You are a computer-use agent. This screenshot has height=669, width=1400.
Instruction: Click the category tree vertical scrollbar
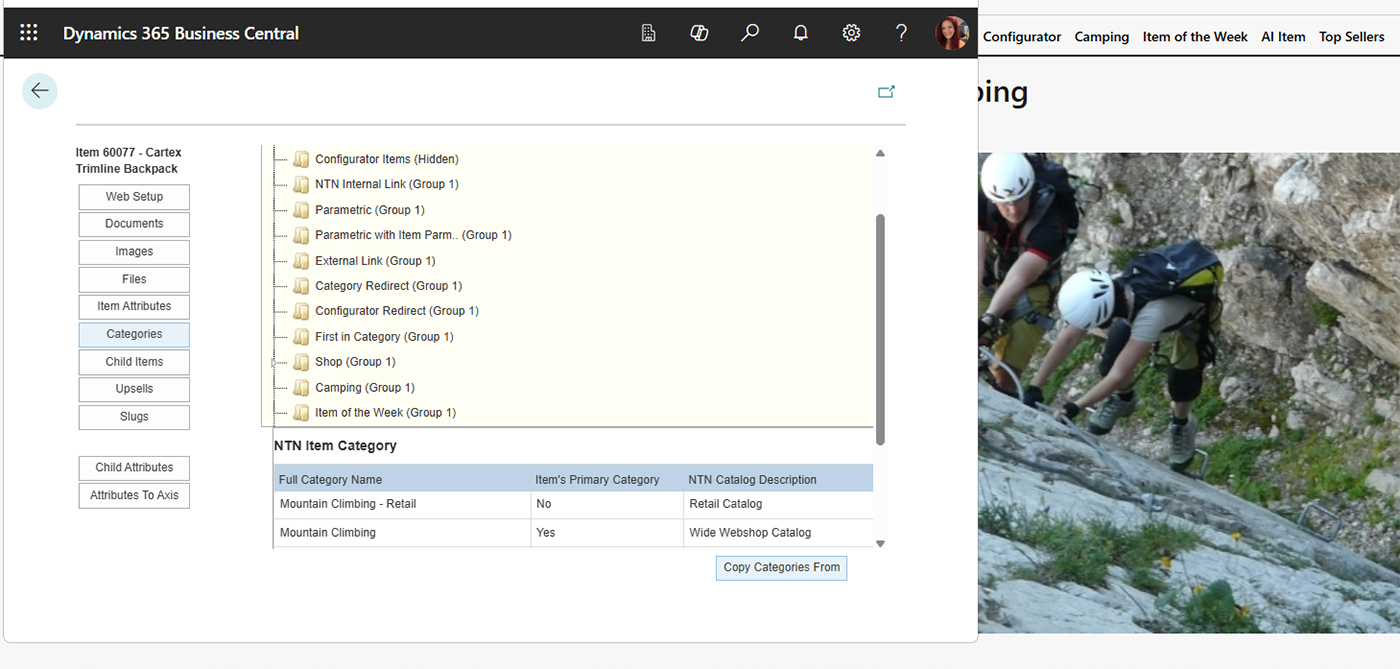880,328
